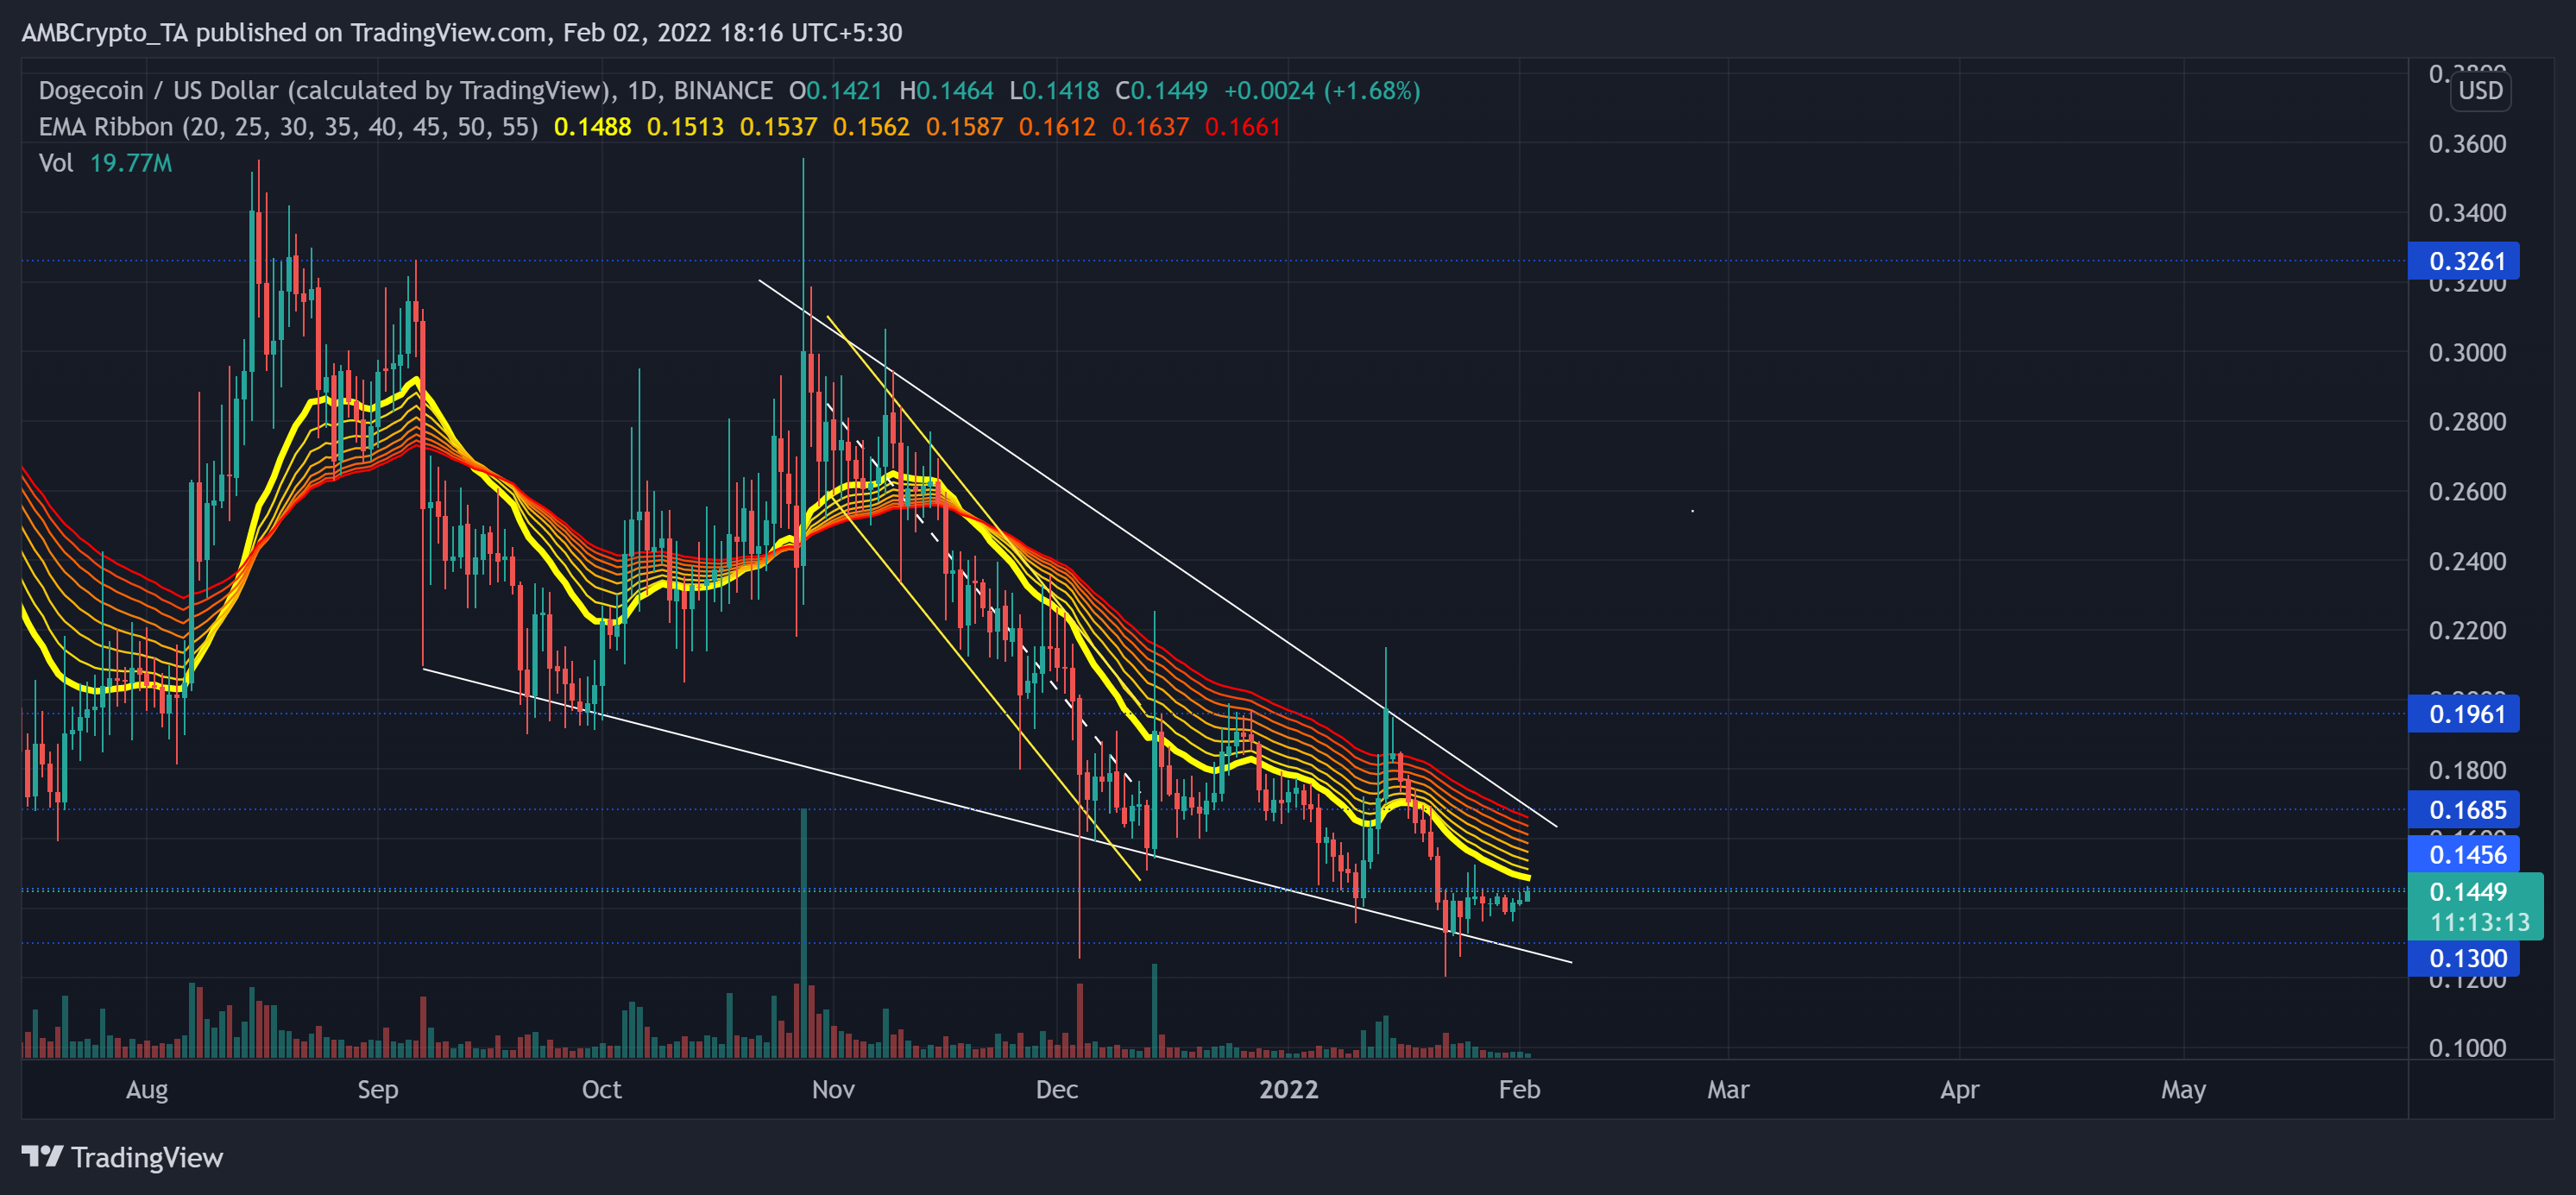Click the current price 0.1449 label

coord(2468,892)
